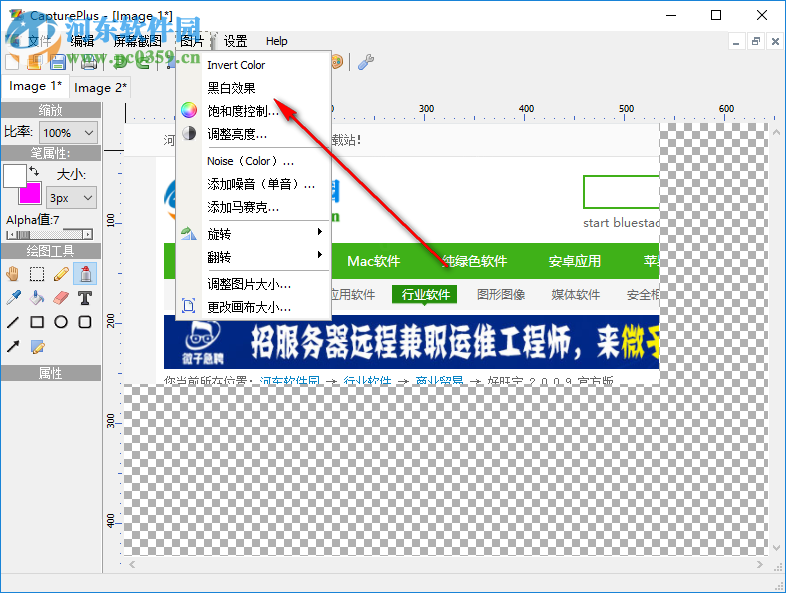786x593 pixels.
Task: Open 饱和度控制 saturation control
Action: [243, 111]
